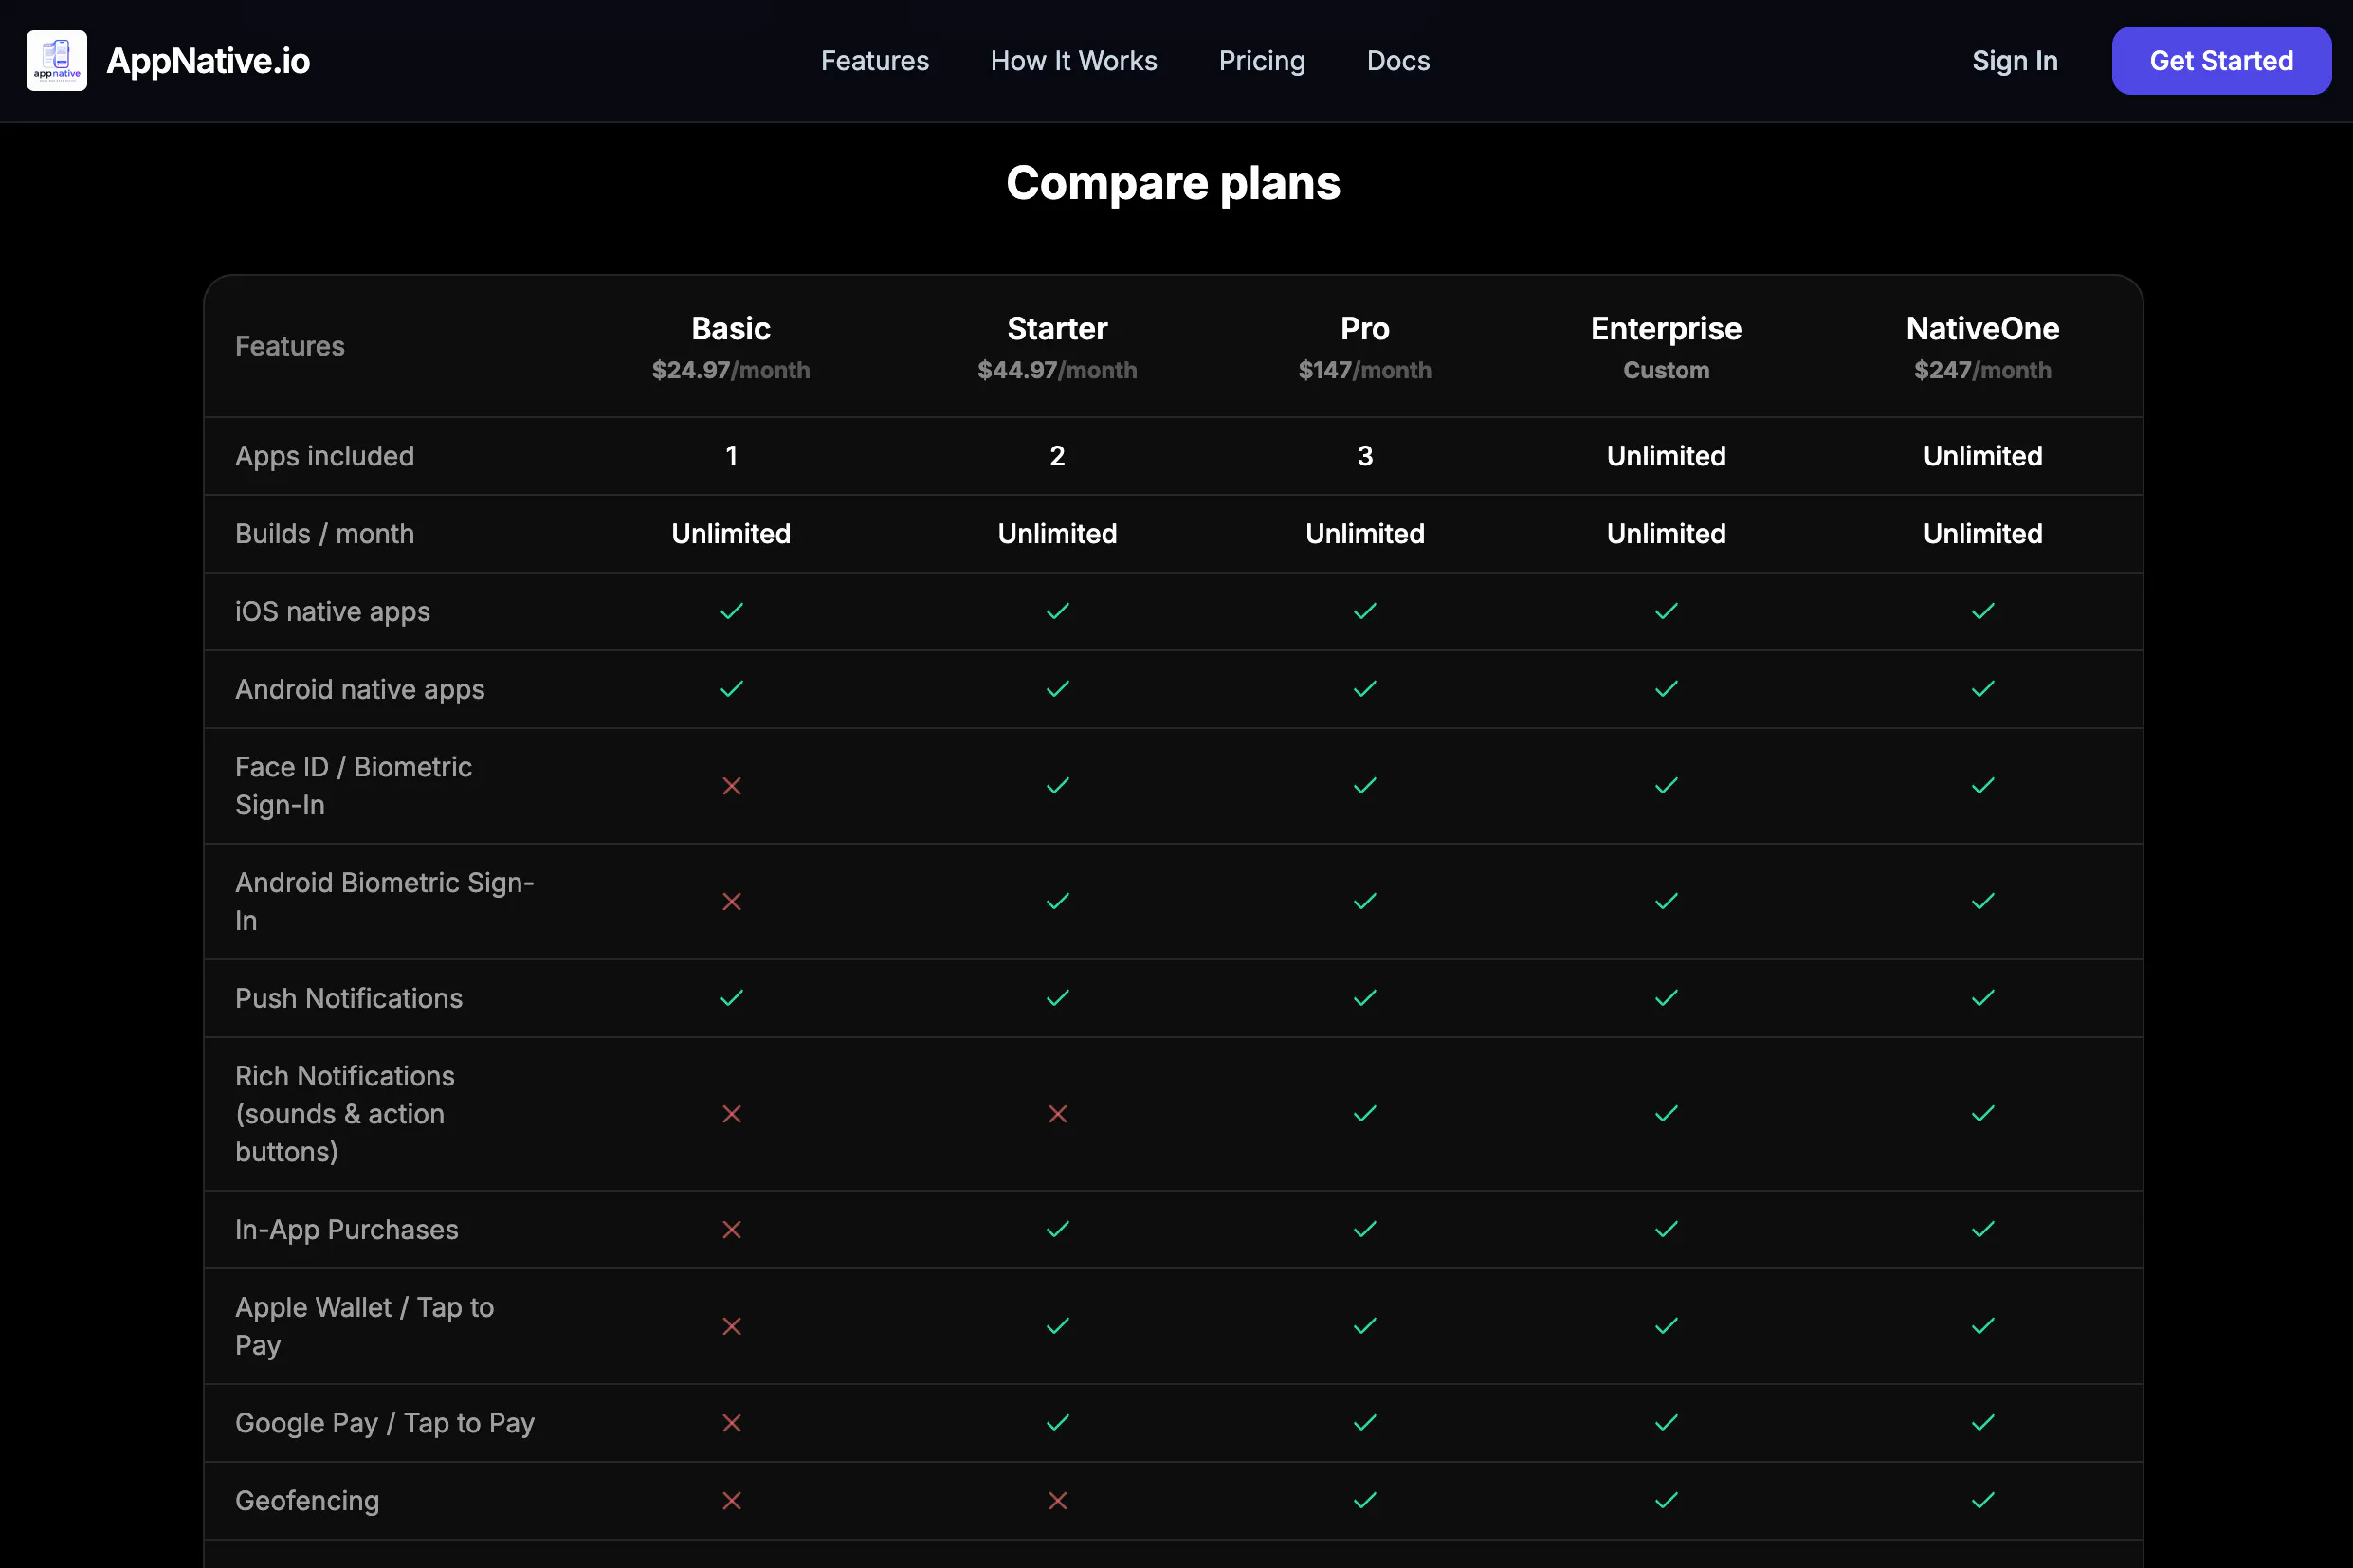Click the Apple Wallet checkmark for NativeOne
The width and height of the screenshot is (2353, 1568).
pos(1981,1326)
